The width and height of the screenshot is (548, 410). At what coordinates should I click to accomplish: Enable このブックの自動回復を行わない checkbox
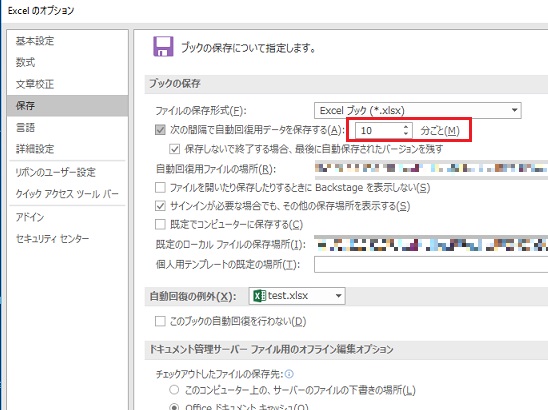(160, 321)
